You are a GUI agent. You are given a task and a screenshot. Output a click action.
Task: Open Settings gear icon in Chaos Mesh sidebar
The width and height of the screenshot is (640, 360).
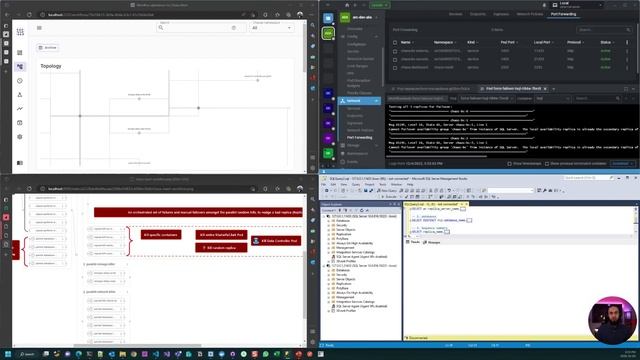(20, 137)
